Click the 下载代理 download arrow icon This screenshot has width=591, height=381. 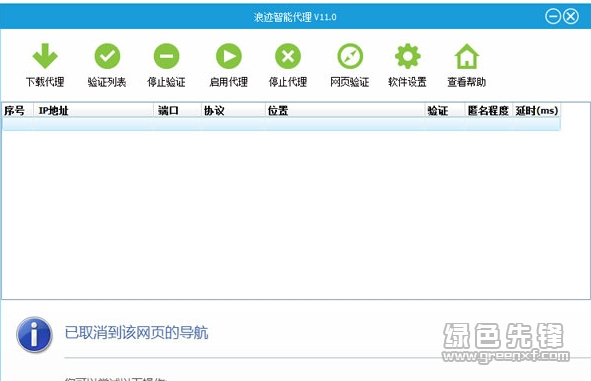45,56
